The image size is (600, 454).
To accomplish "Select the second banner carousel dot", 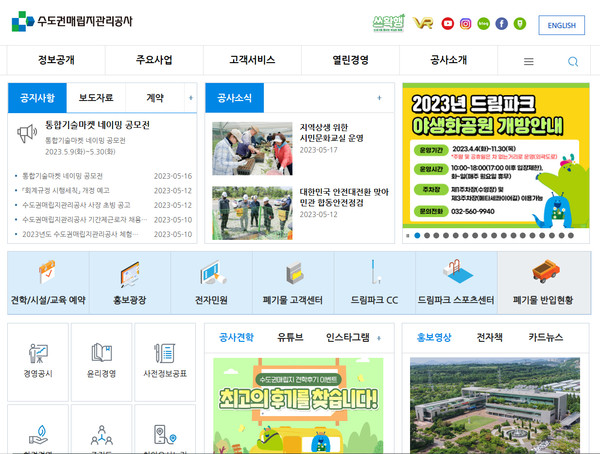I will point(427,235).
